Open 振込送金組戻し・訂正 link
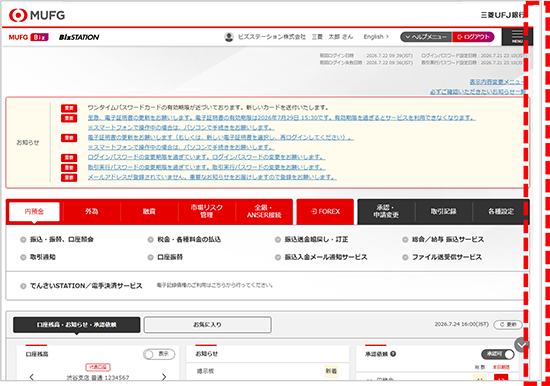Screen dimensions: 550x386 click(x=316, y=239)
